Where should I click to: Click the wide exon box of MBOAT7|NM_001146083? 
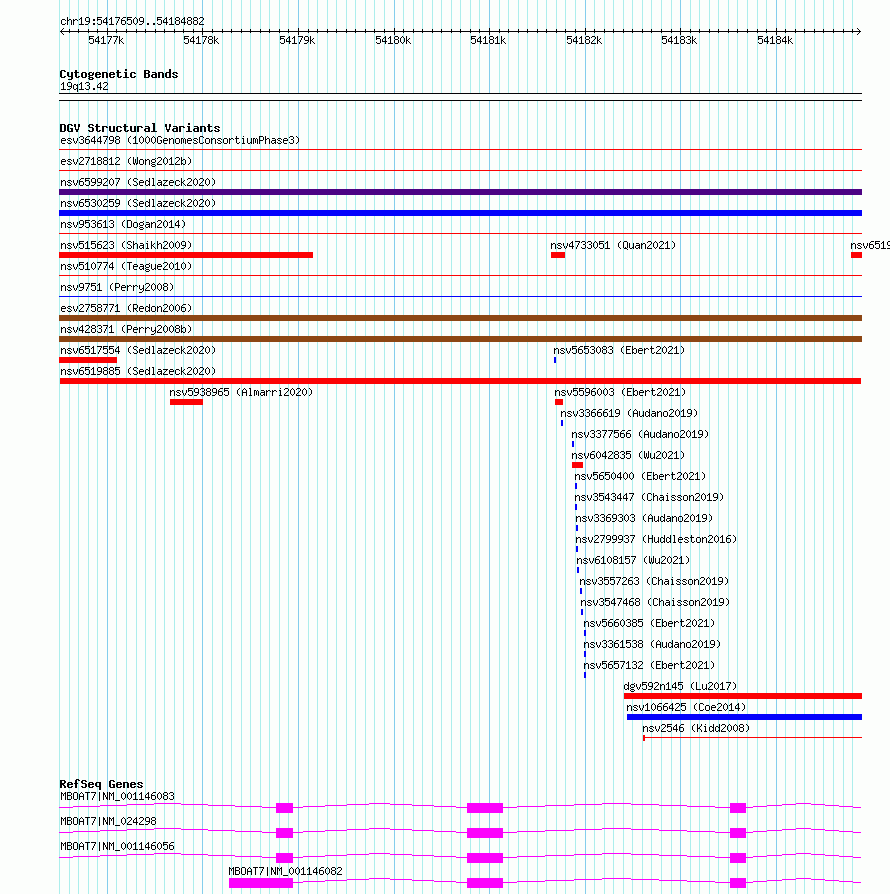click(x=485, y=808)
